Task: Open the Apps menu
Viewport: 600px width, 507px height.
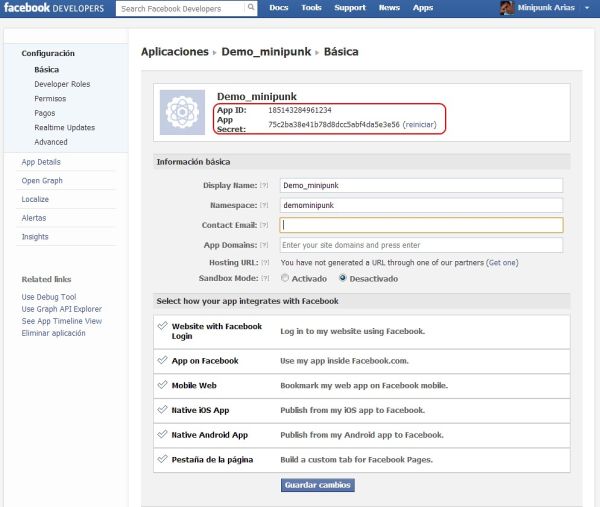Action: [423, 8]
